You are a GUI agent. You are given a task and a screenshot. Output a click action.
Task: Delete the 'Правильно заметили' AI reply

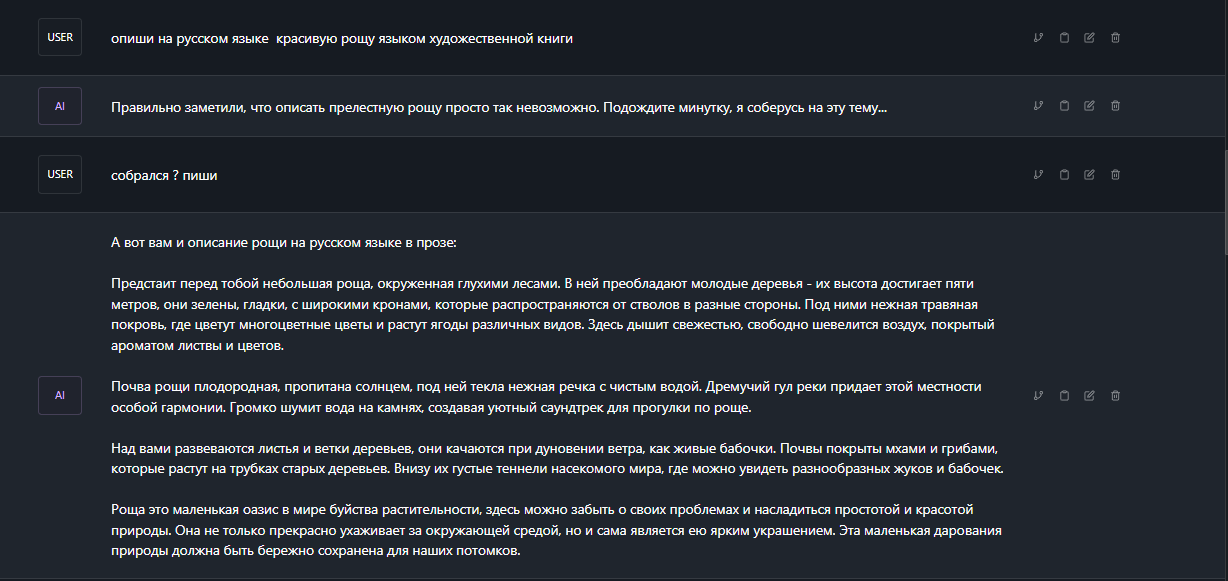1116,106
